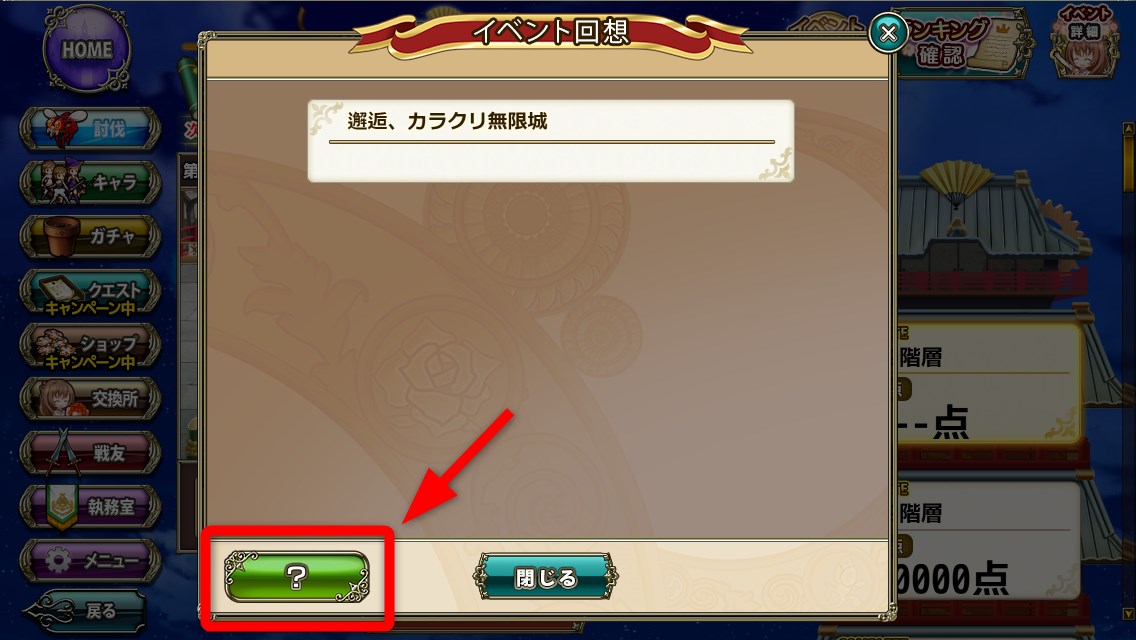The width and height of the screenshot is (1136, 640).
Task: Open the 討伐 subjugation menu
Action: pyautogui.click(x=90, y=129)
